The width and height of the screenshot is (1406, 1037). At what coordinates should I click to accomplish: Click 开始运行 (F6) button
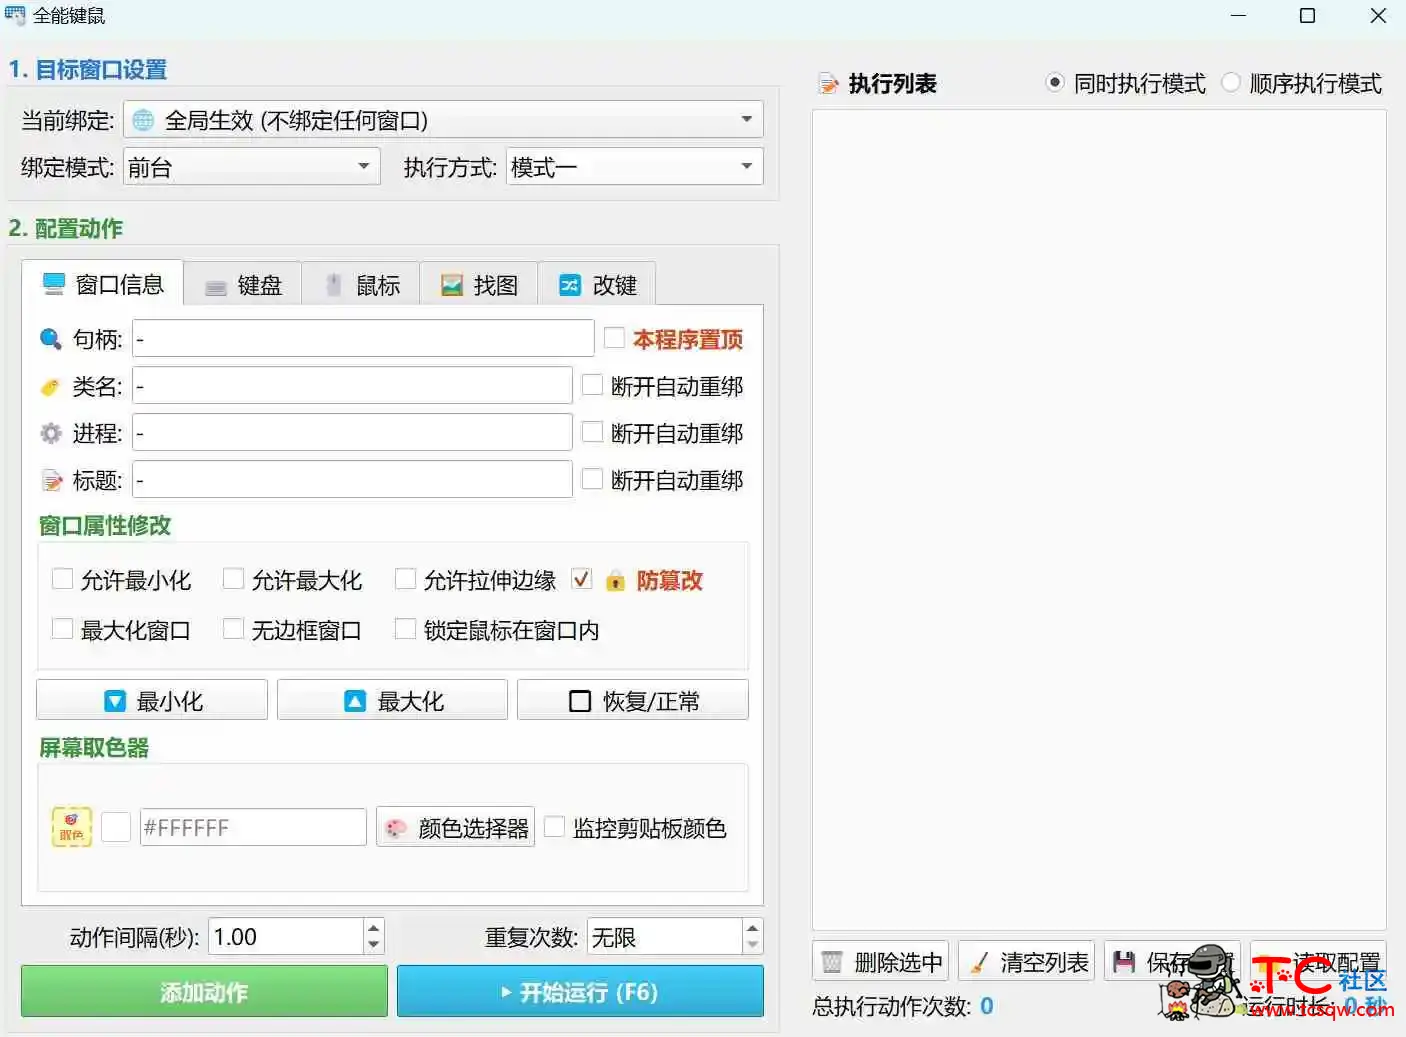(580, 991)
